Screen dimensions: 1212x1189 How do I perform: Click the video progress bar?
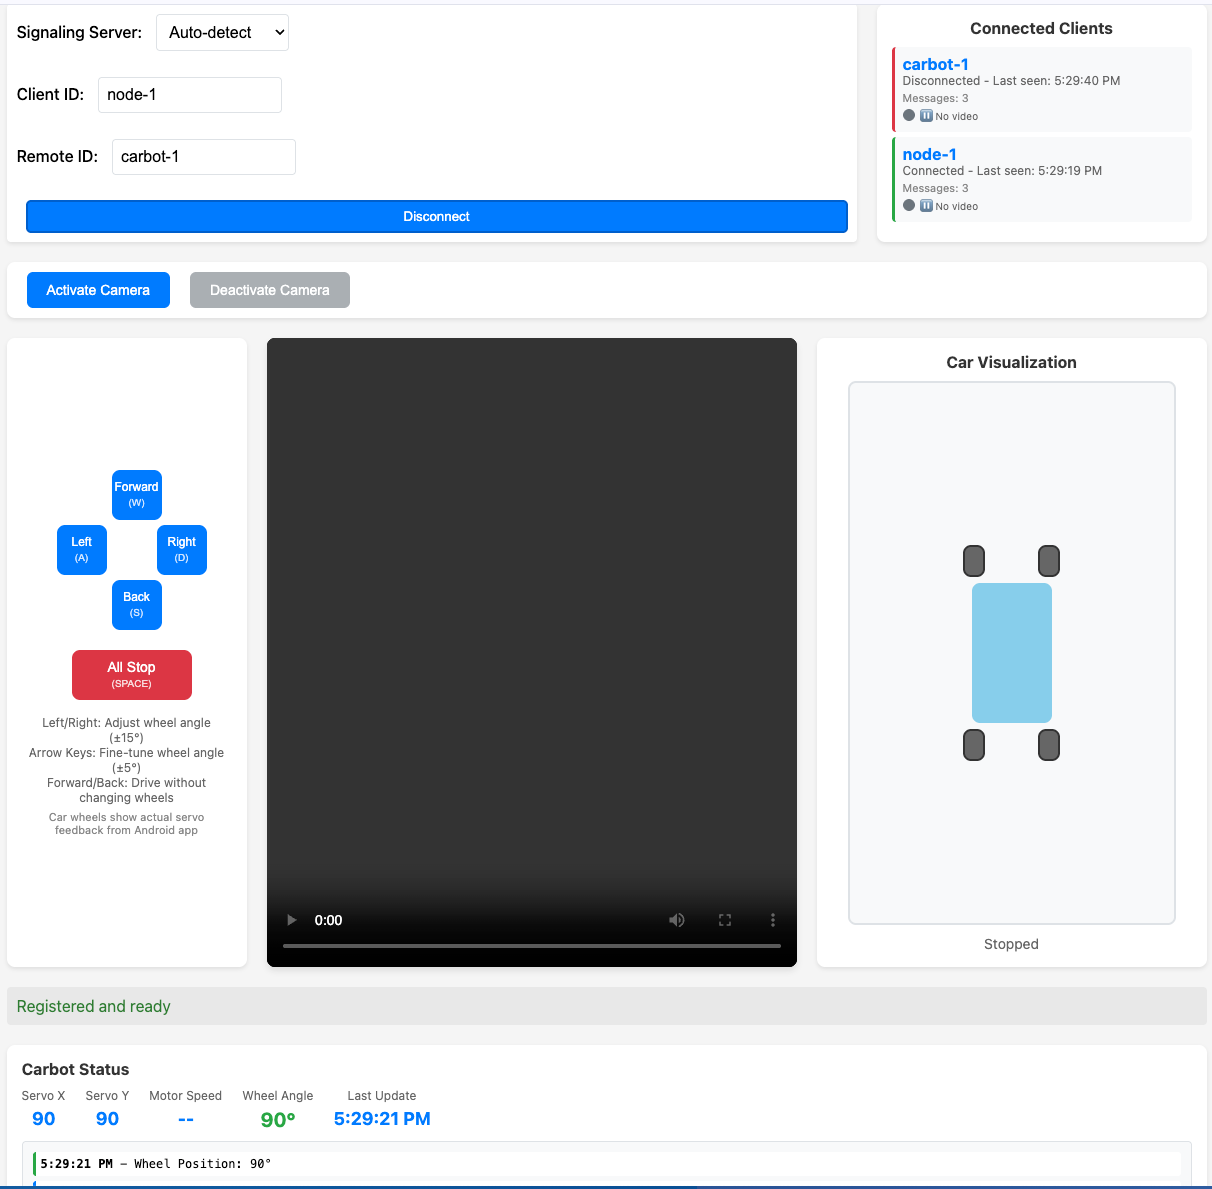tap(532, 945)
